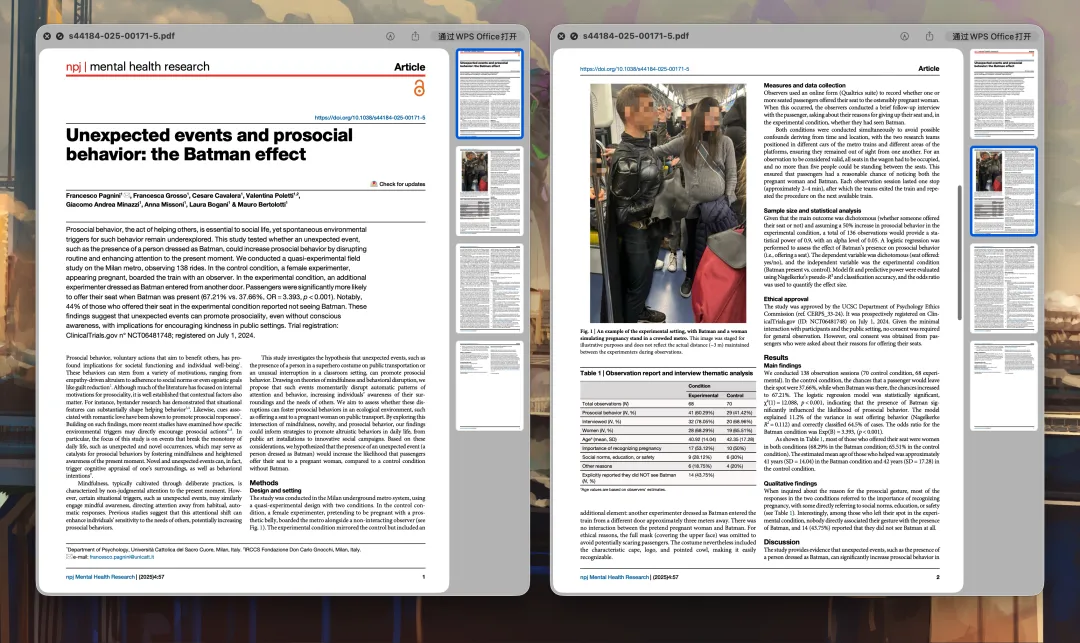
Task: Open share menu in left preview window
Action: click(415, 36)
